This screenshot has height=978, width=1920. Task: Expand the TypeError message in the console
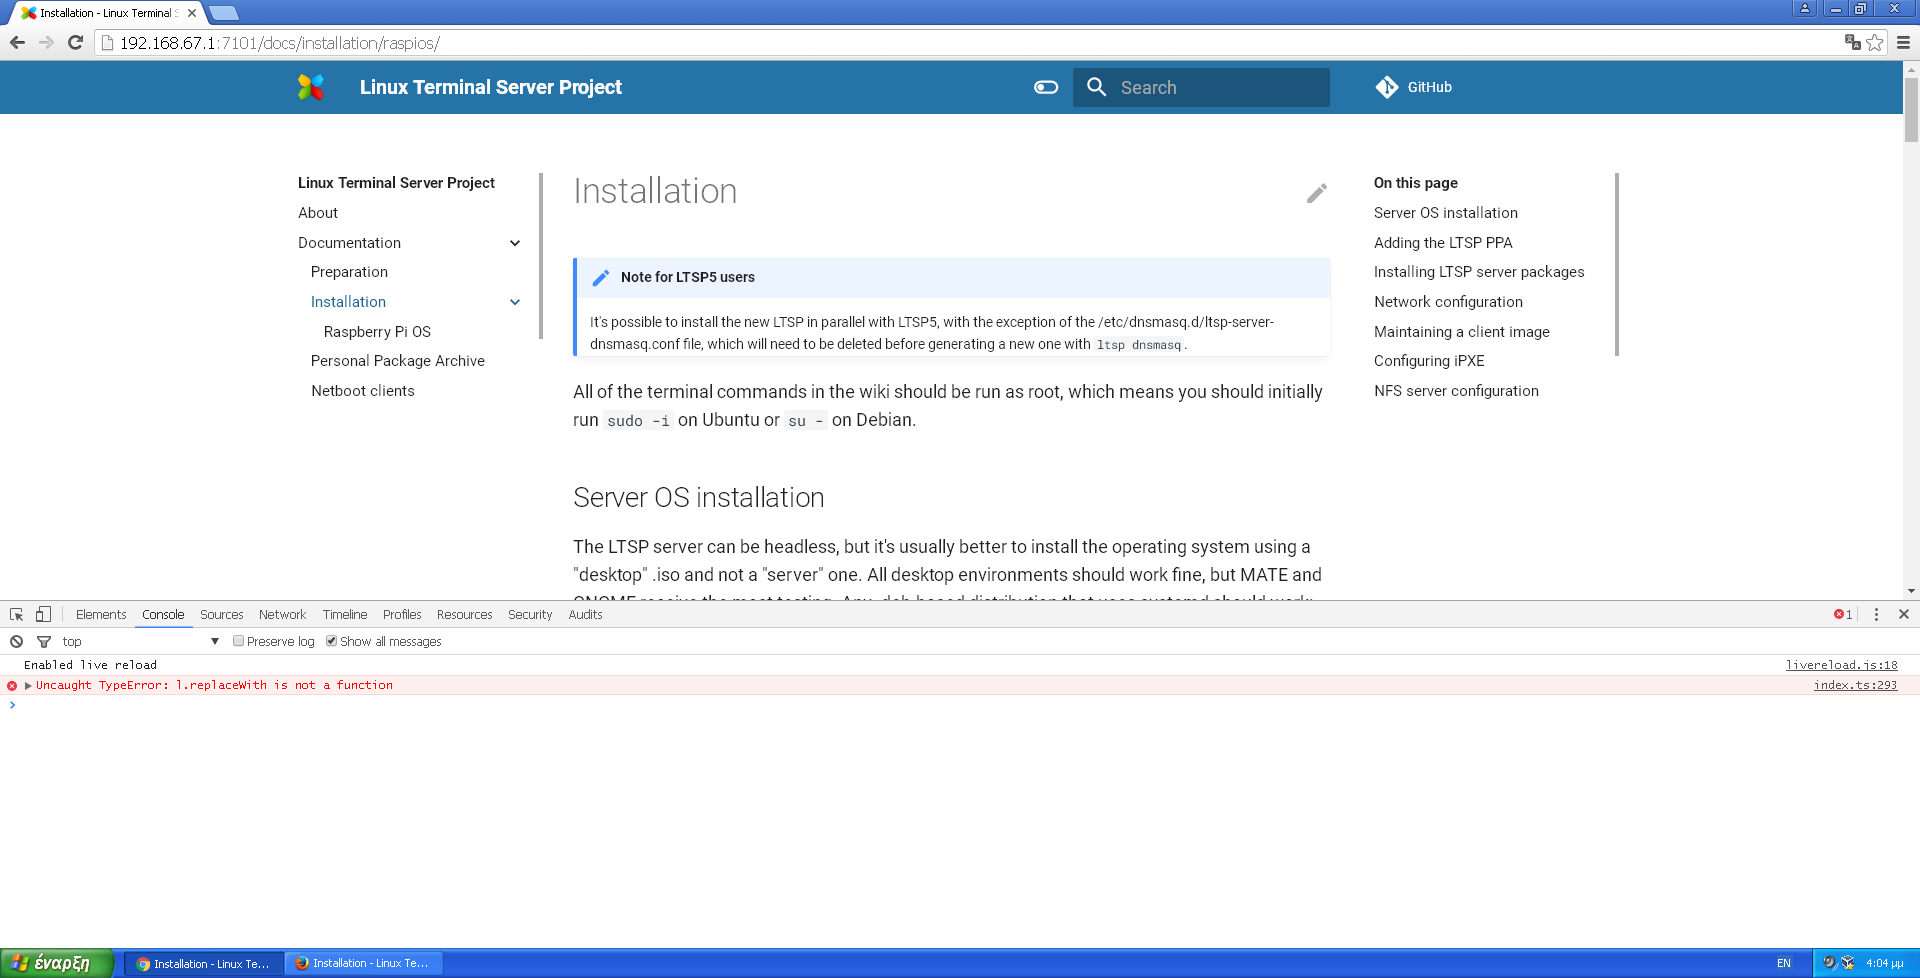coord(26,685)
